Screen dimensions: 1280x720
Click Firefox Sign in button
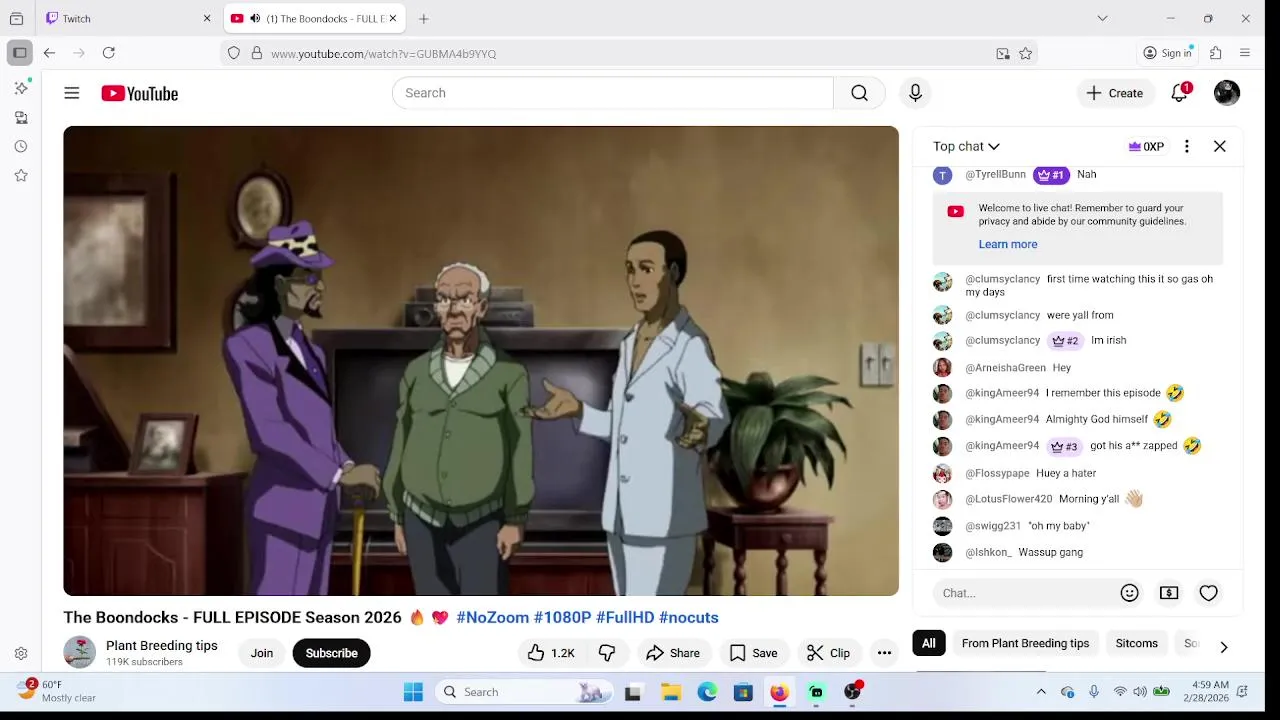point(1168,53)
